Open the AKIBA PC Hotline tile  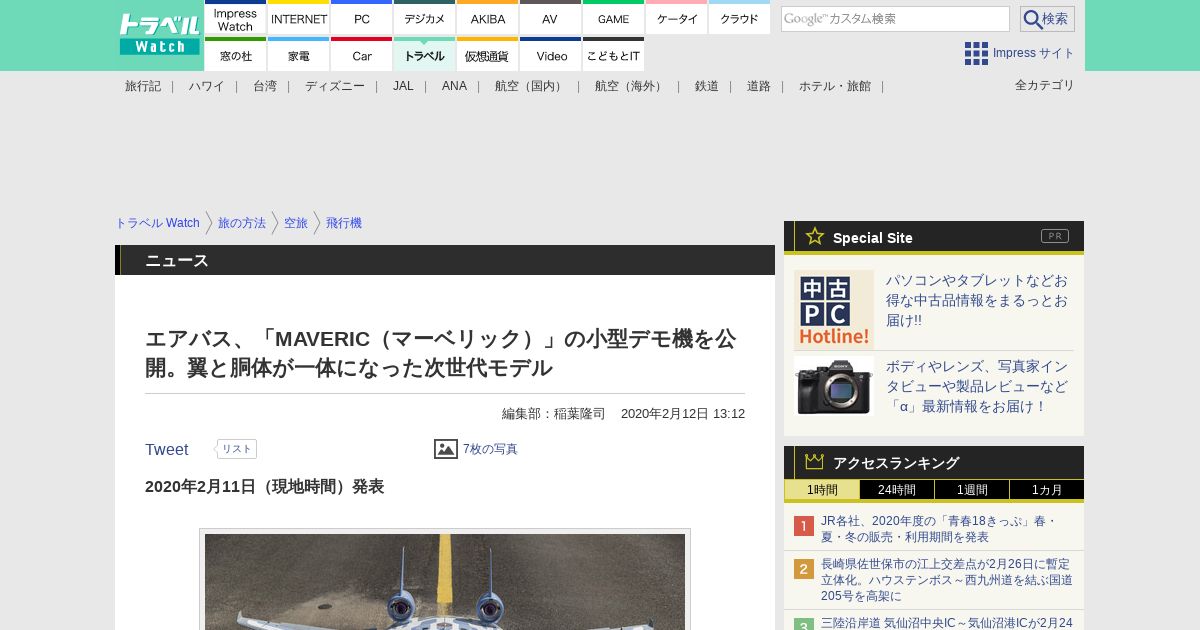(x=488, y=18)
